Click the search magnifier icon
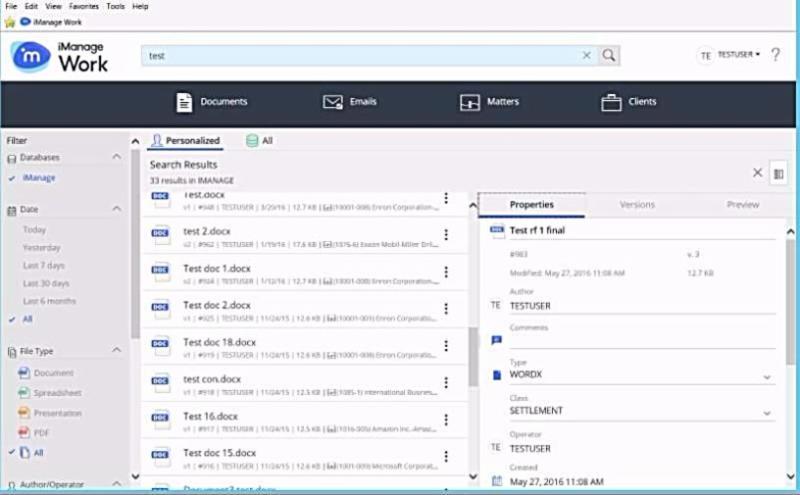The width and height of the screenshot is (800, 495). 609,56
